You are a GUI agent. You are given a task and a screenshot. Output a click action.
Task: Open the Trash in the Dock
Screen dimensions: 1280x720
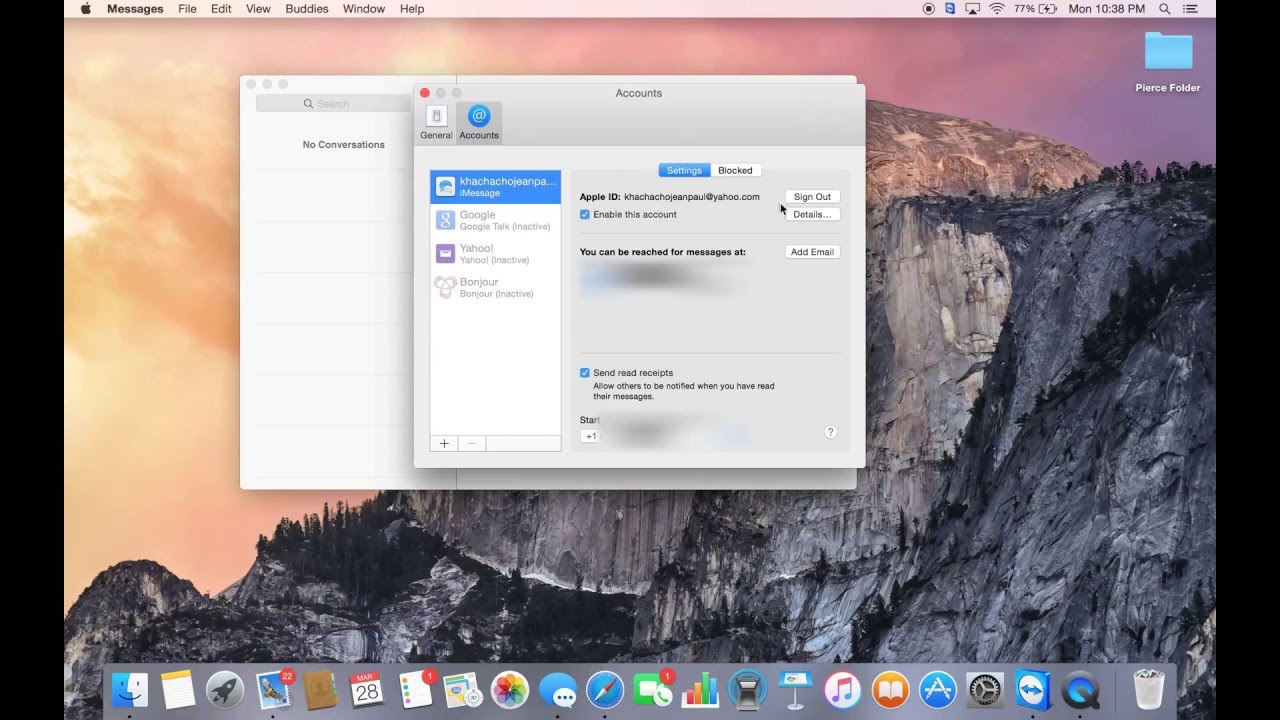[x=1148, y=690]
